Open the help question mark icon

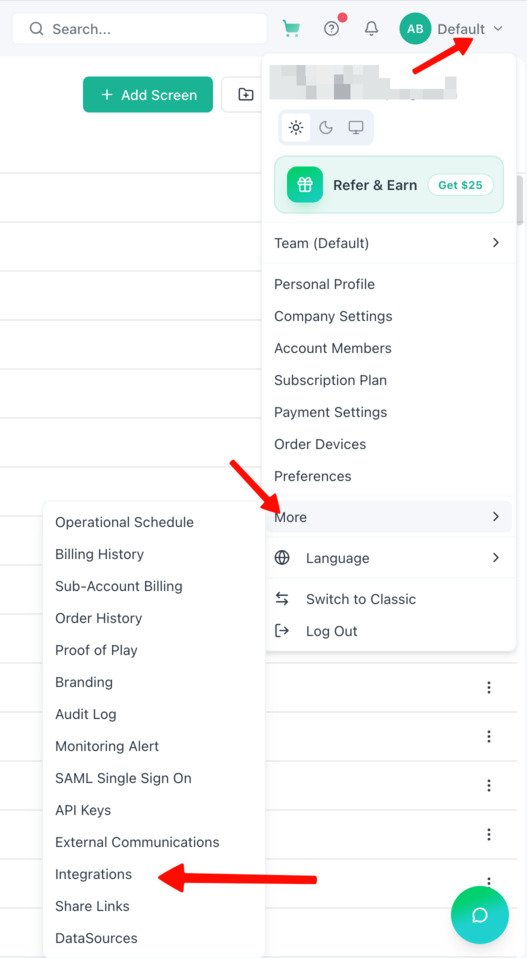pos(332,29)
